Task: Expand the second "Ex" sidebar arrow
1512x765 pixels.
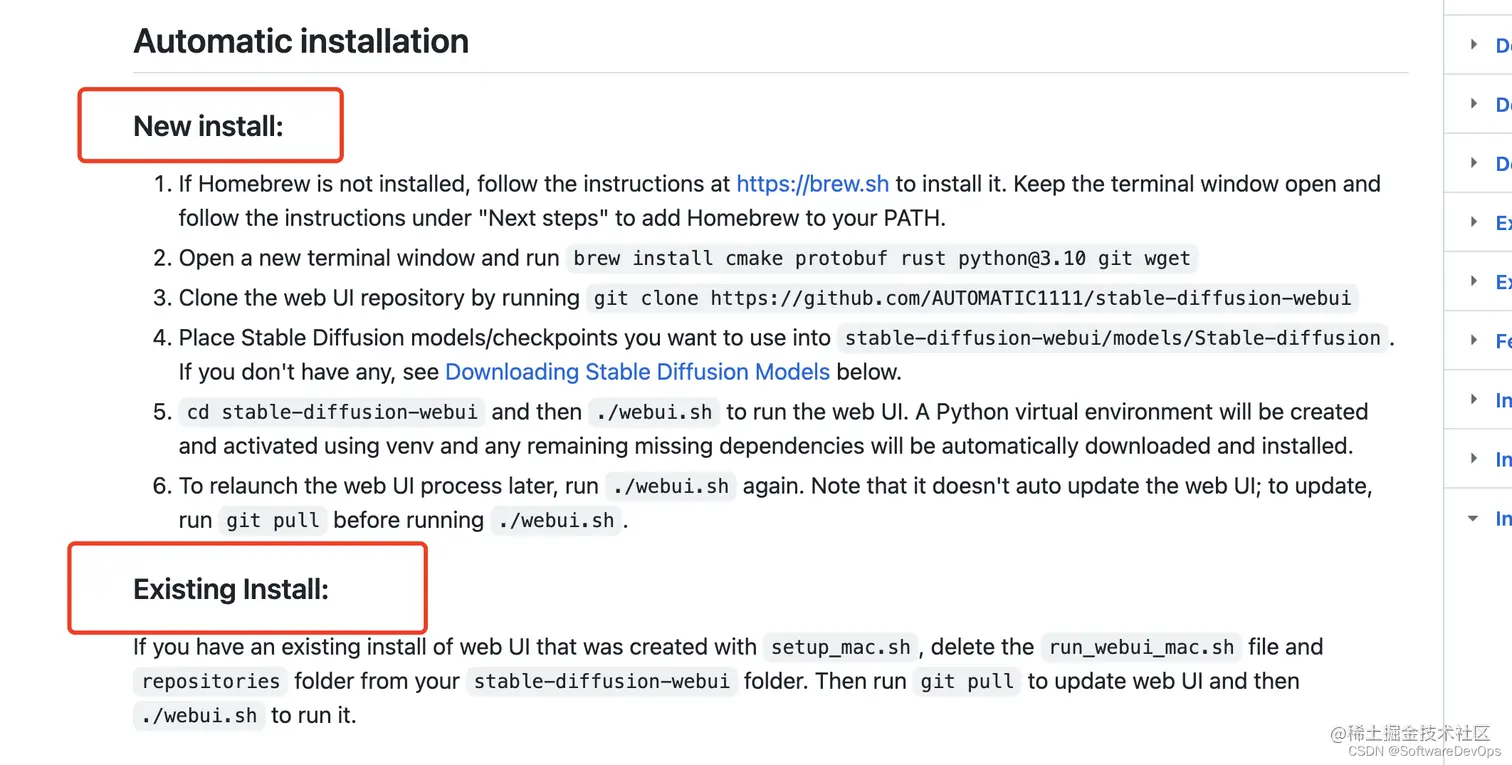Action: click(1473, 281)
